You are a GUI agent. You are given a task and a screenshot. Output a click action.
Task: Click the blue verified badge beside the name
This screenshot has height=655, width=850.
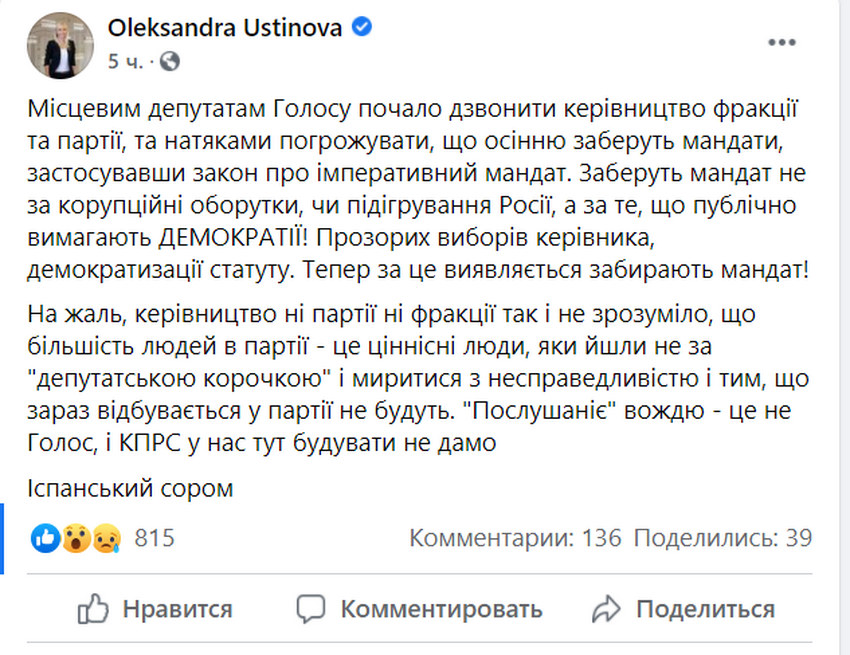coord(360,28)
